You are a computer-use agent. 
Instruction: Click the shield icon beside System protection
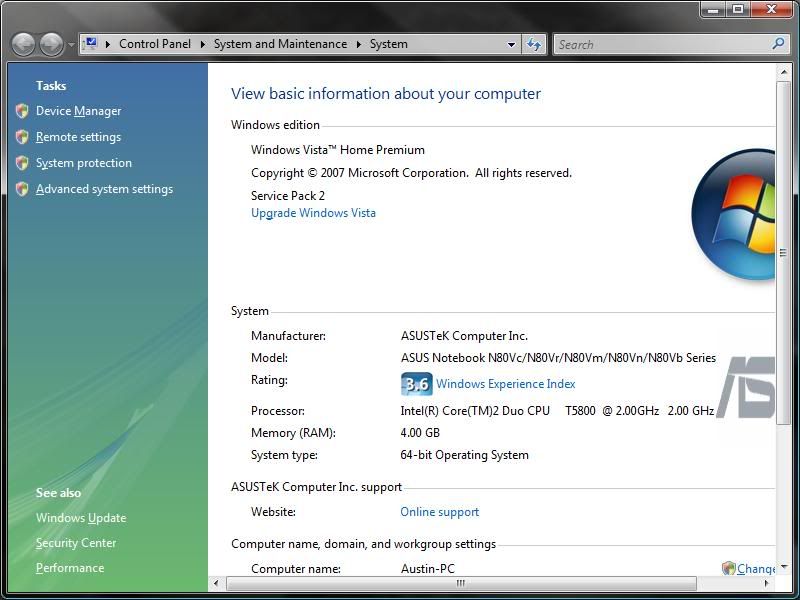pyautogui.click(x=22, y=163)
